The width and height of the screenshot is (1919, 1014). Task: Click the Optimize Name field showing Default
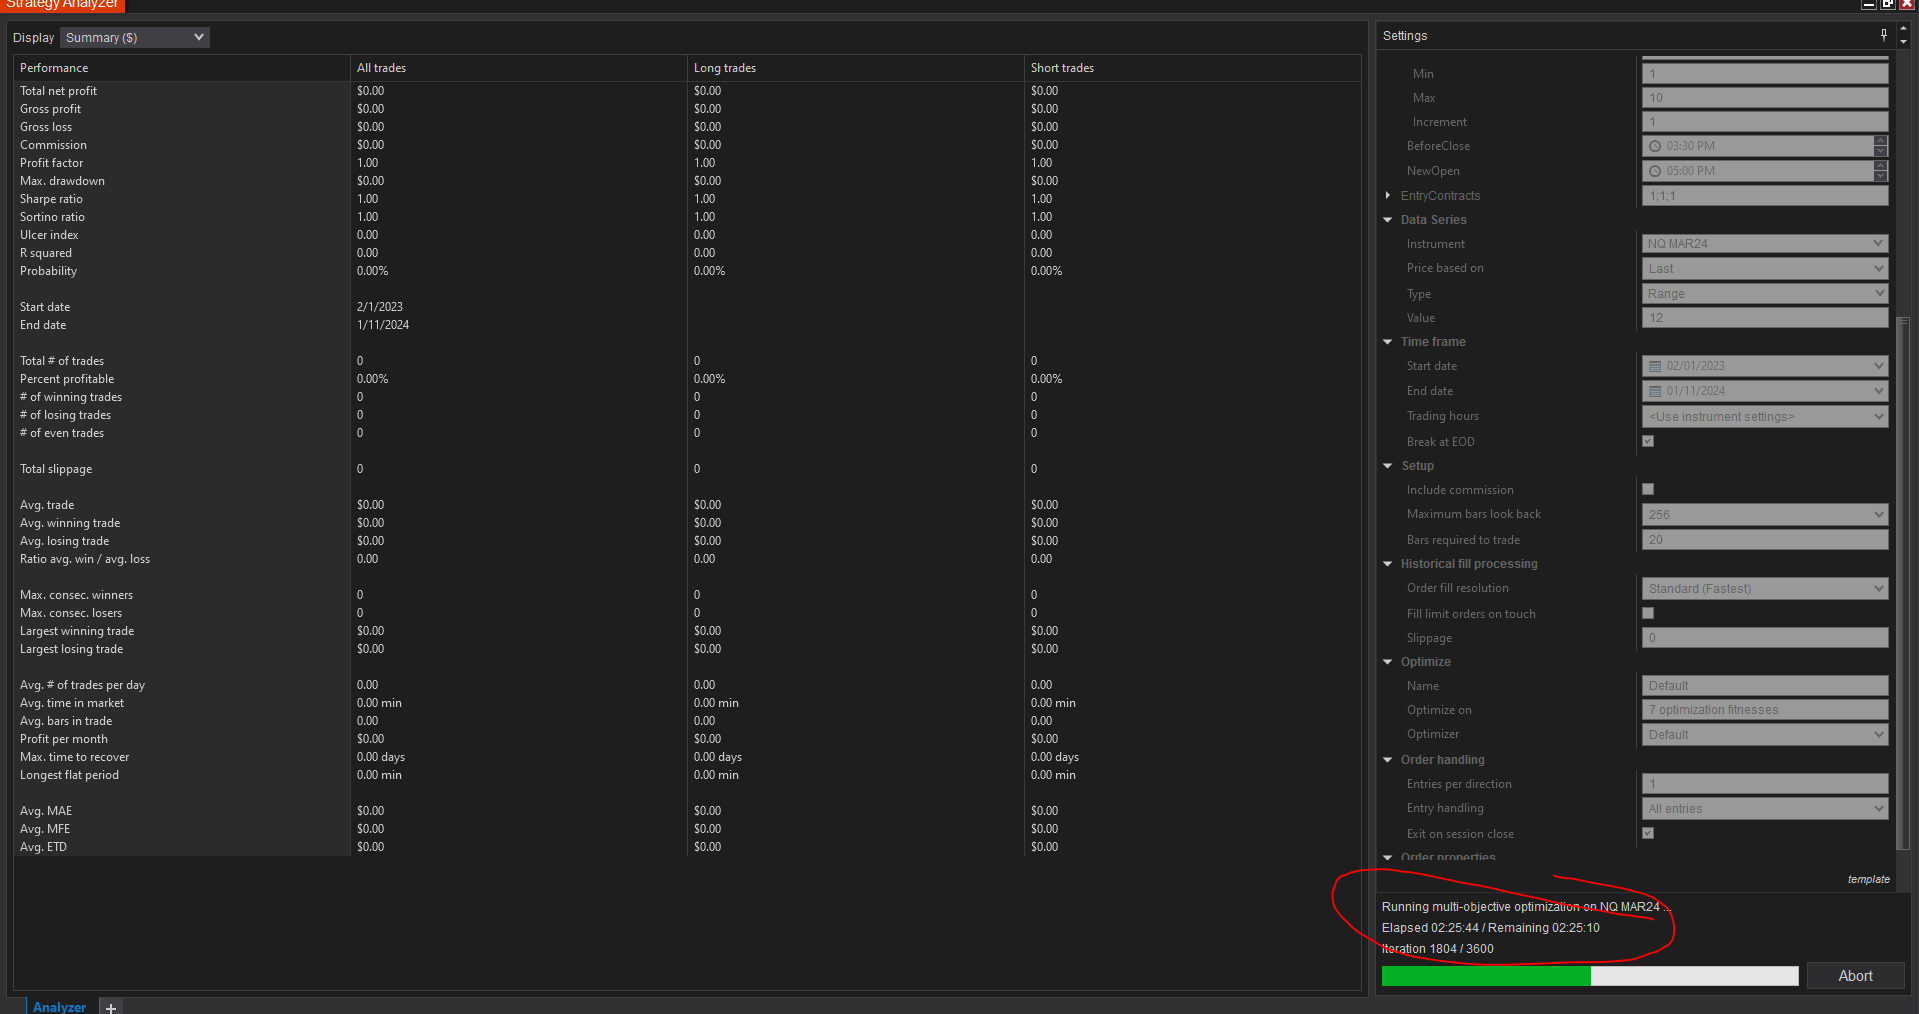[1765, 685]
